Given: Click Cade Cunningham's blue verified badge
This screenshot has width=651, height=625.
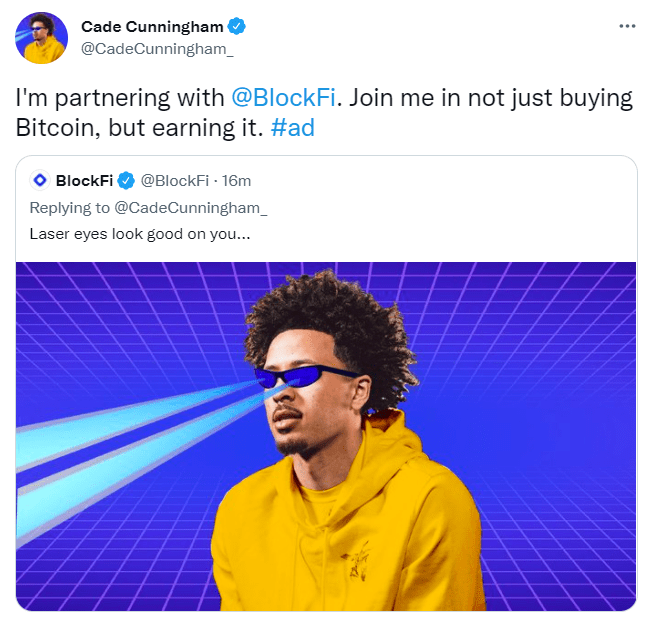Looking at the screenshot, I should 237,26.
